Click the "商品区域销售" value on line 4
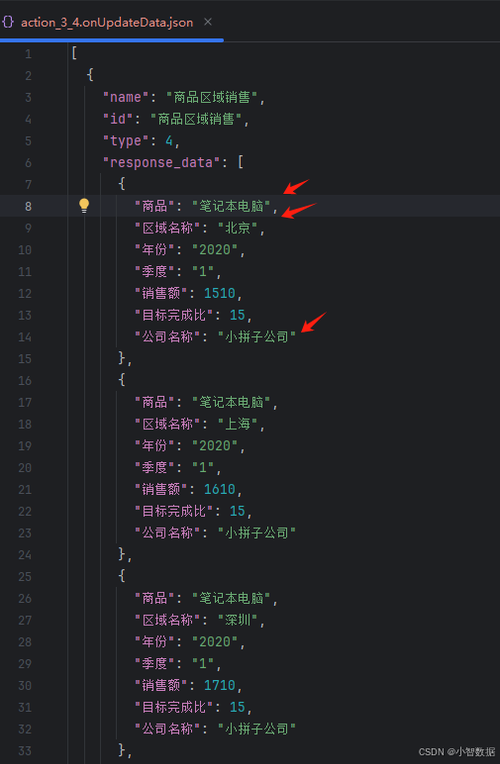Image resolution: width=500 pixels, height=764 pixels. [x=196, y=119]
